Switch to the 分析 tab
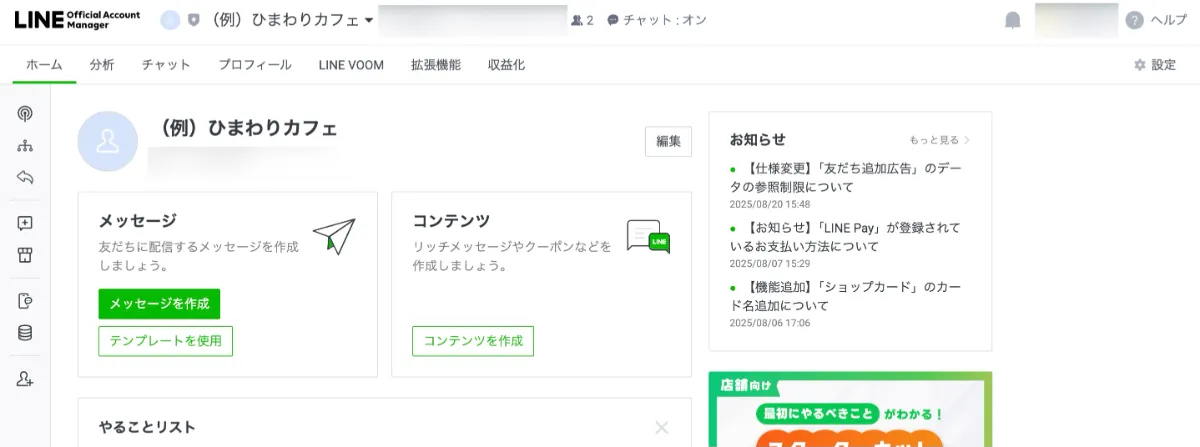Screen dimensions: 1200x447 (x=102, y=65)
